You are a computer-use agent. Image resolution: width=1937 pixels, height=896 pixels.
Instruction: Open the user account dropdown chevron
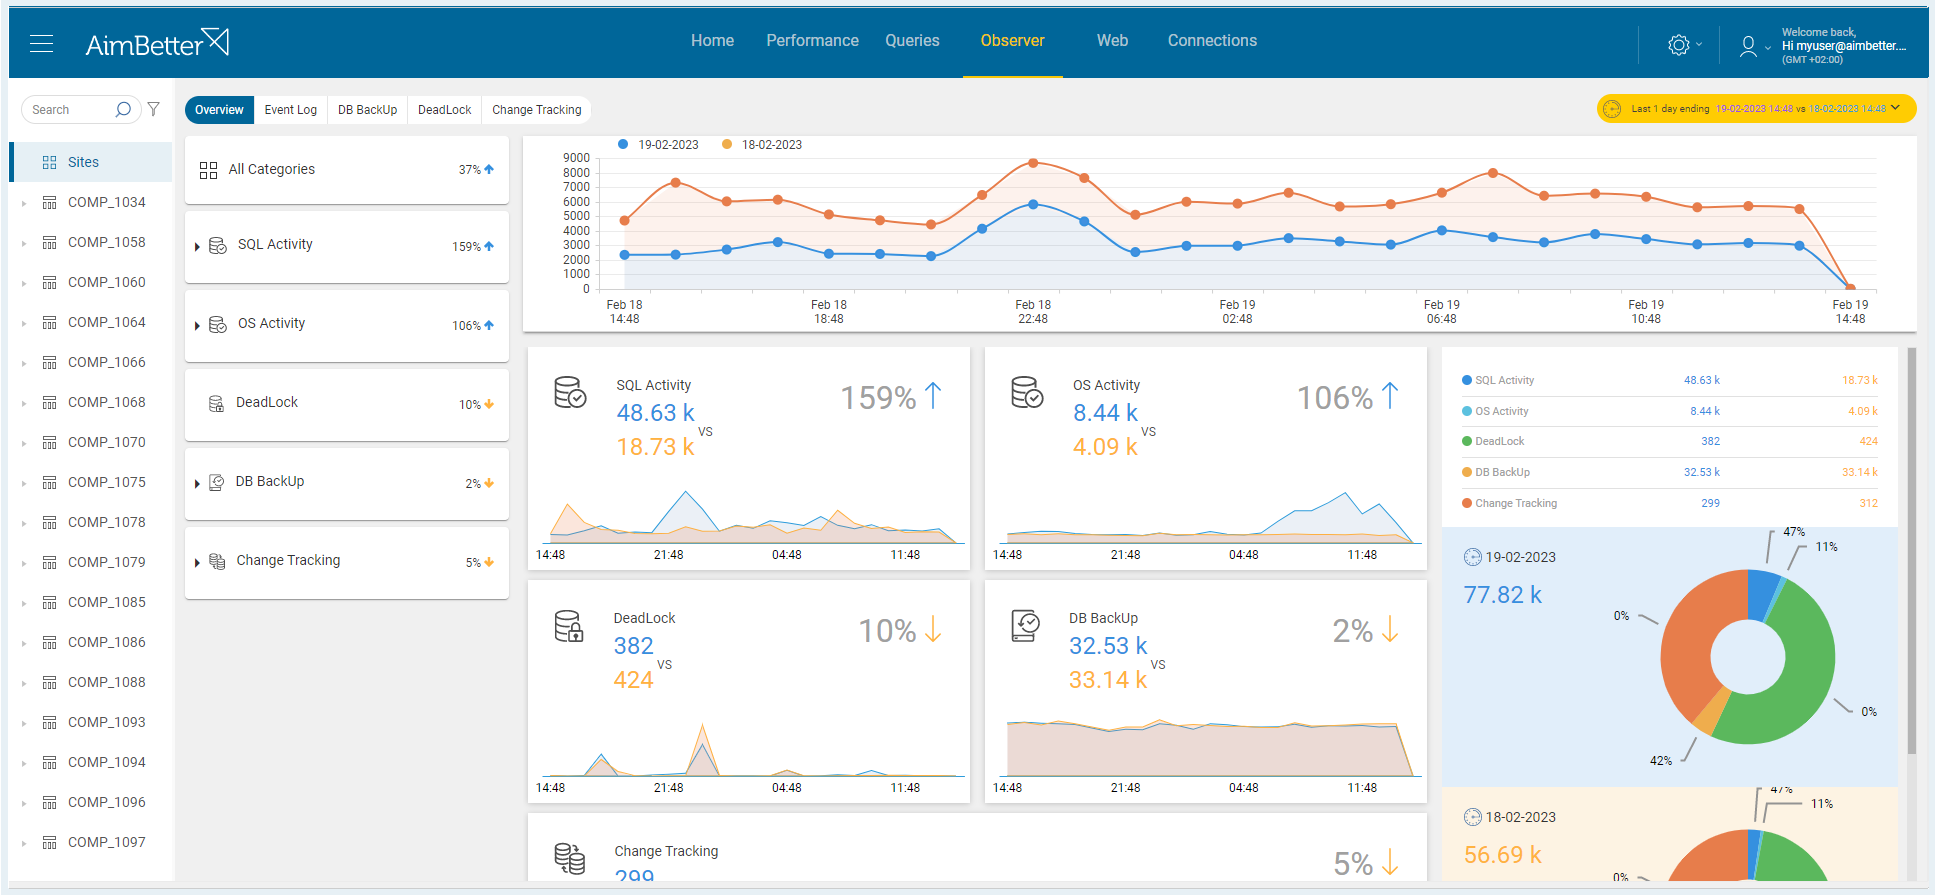point(1768,47)
